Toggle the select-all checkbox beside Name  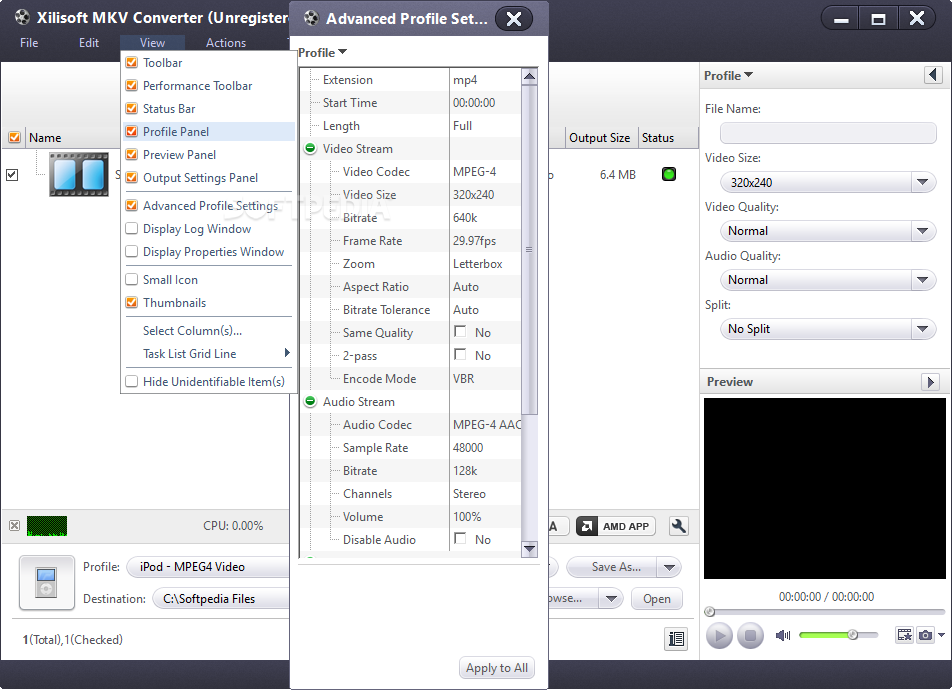(x=15, y=137)
